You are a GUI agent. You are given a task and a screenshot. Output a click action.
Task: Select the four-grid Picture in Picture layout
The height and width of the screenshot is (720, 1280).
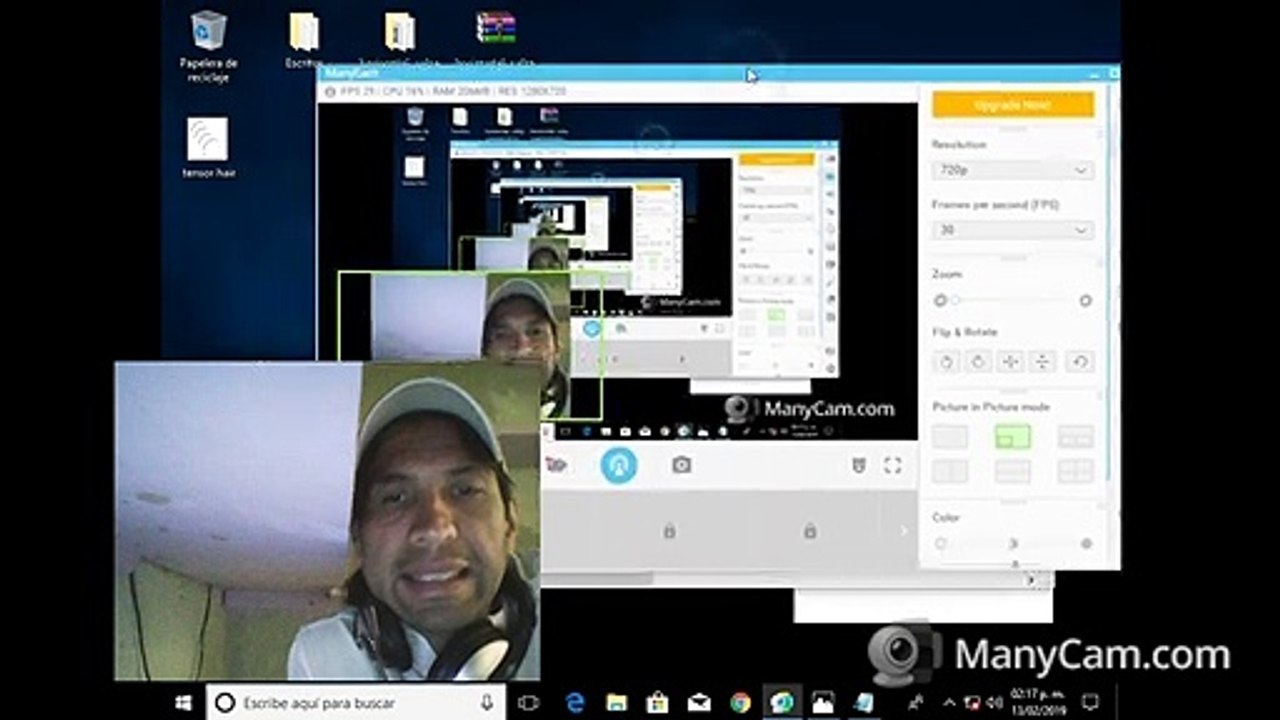click(x=1076, y=471)
